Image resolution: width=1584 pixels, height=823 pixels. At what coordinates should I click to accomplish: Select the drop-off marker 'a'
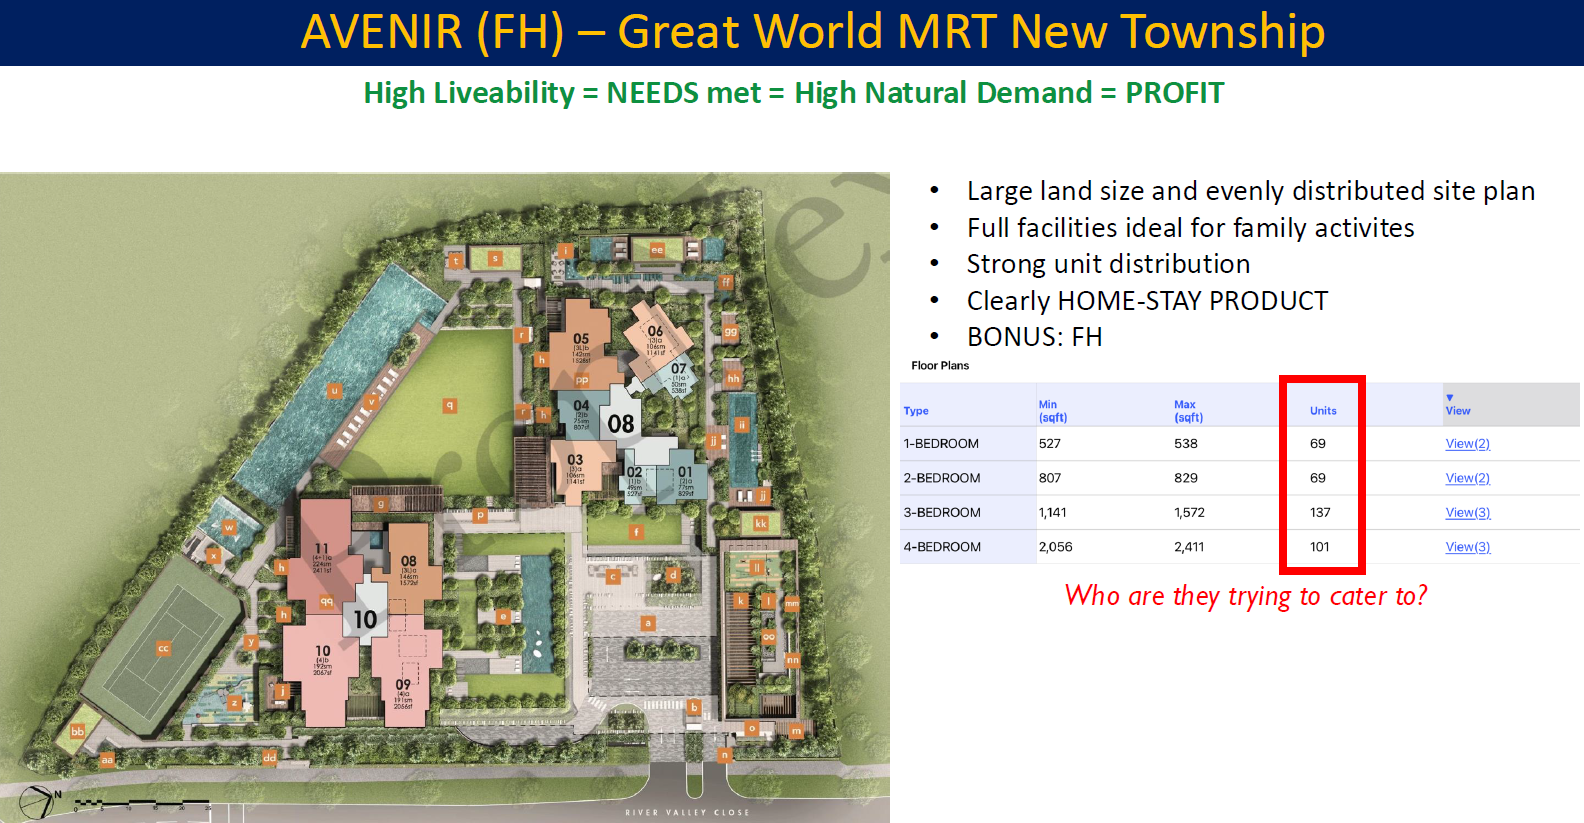648,622
